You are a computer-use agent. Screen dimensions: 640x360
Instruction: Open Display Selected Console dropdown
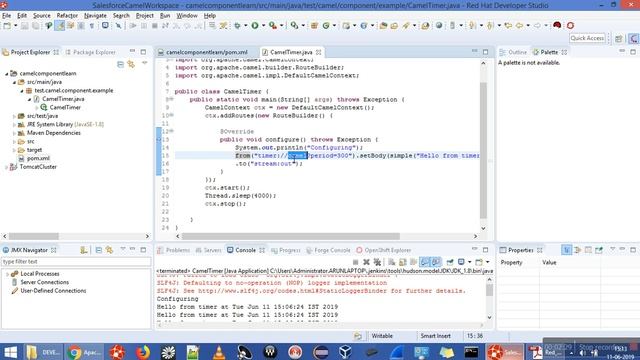coord(469,262)
